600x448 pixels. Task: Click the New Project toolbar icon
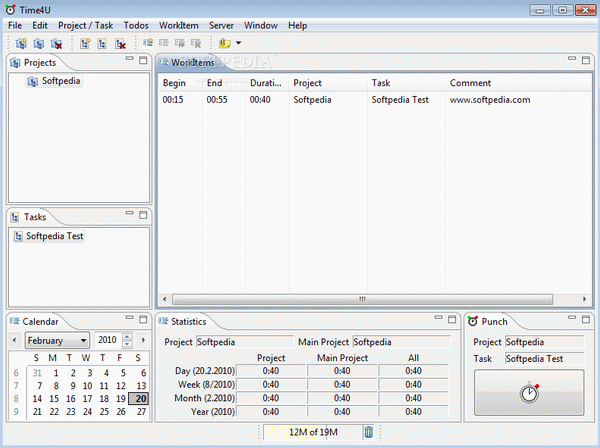(x=21, y=43)
